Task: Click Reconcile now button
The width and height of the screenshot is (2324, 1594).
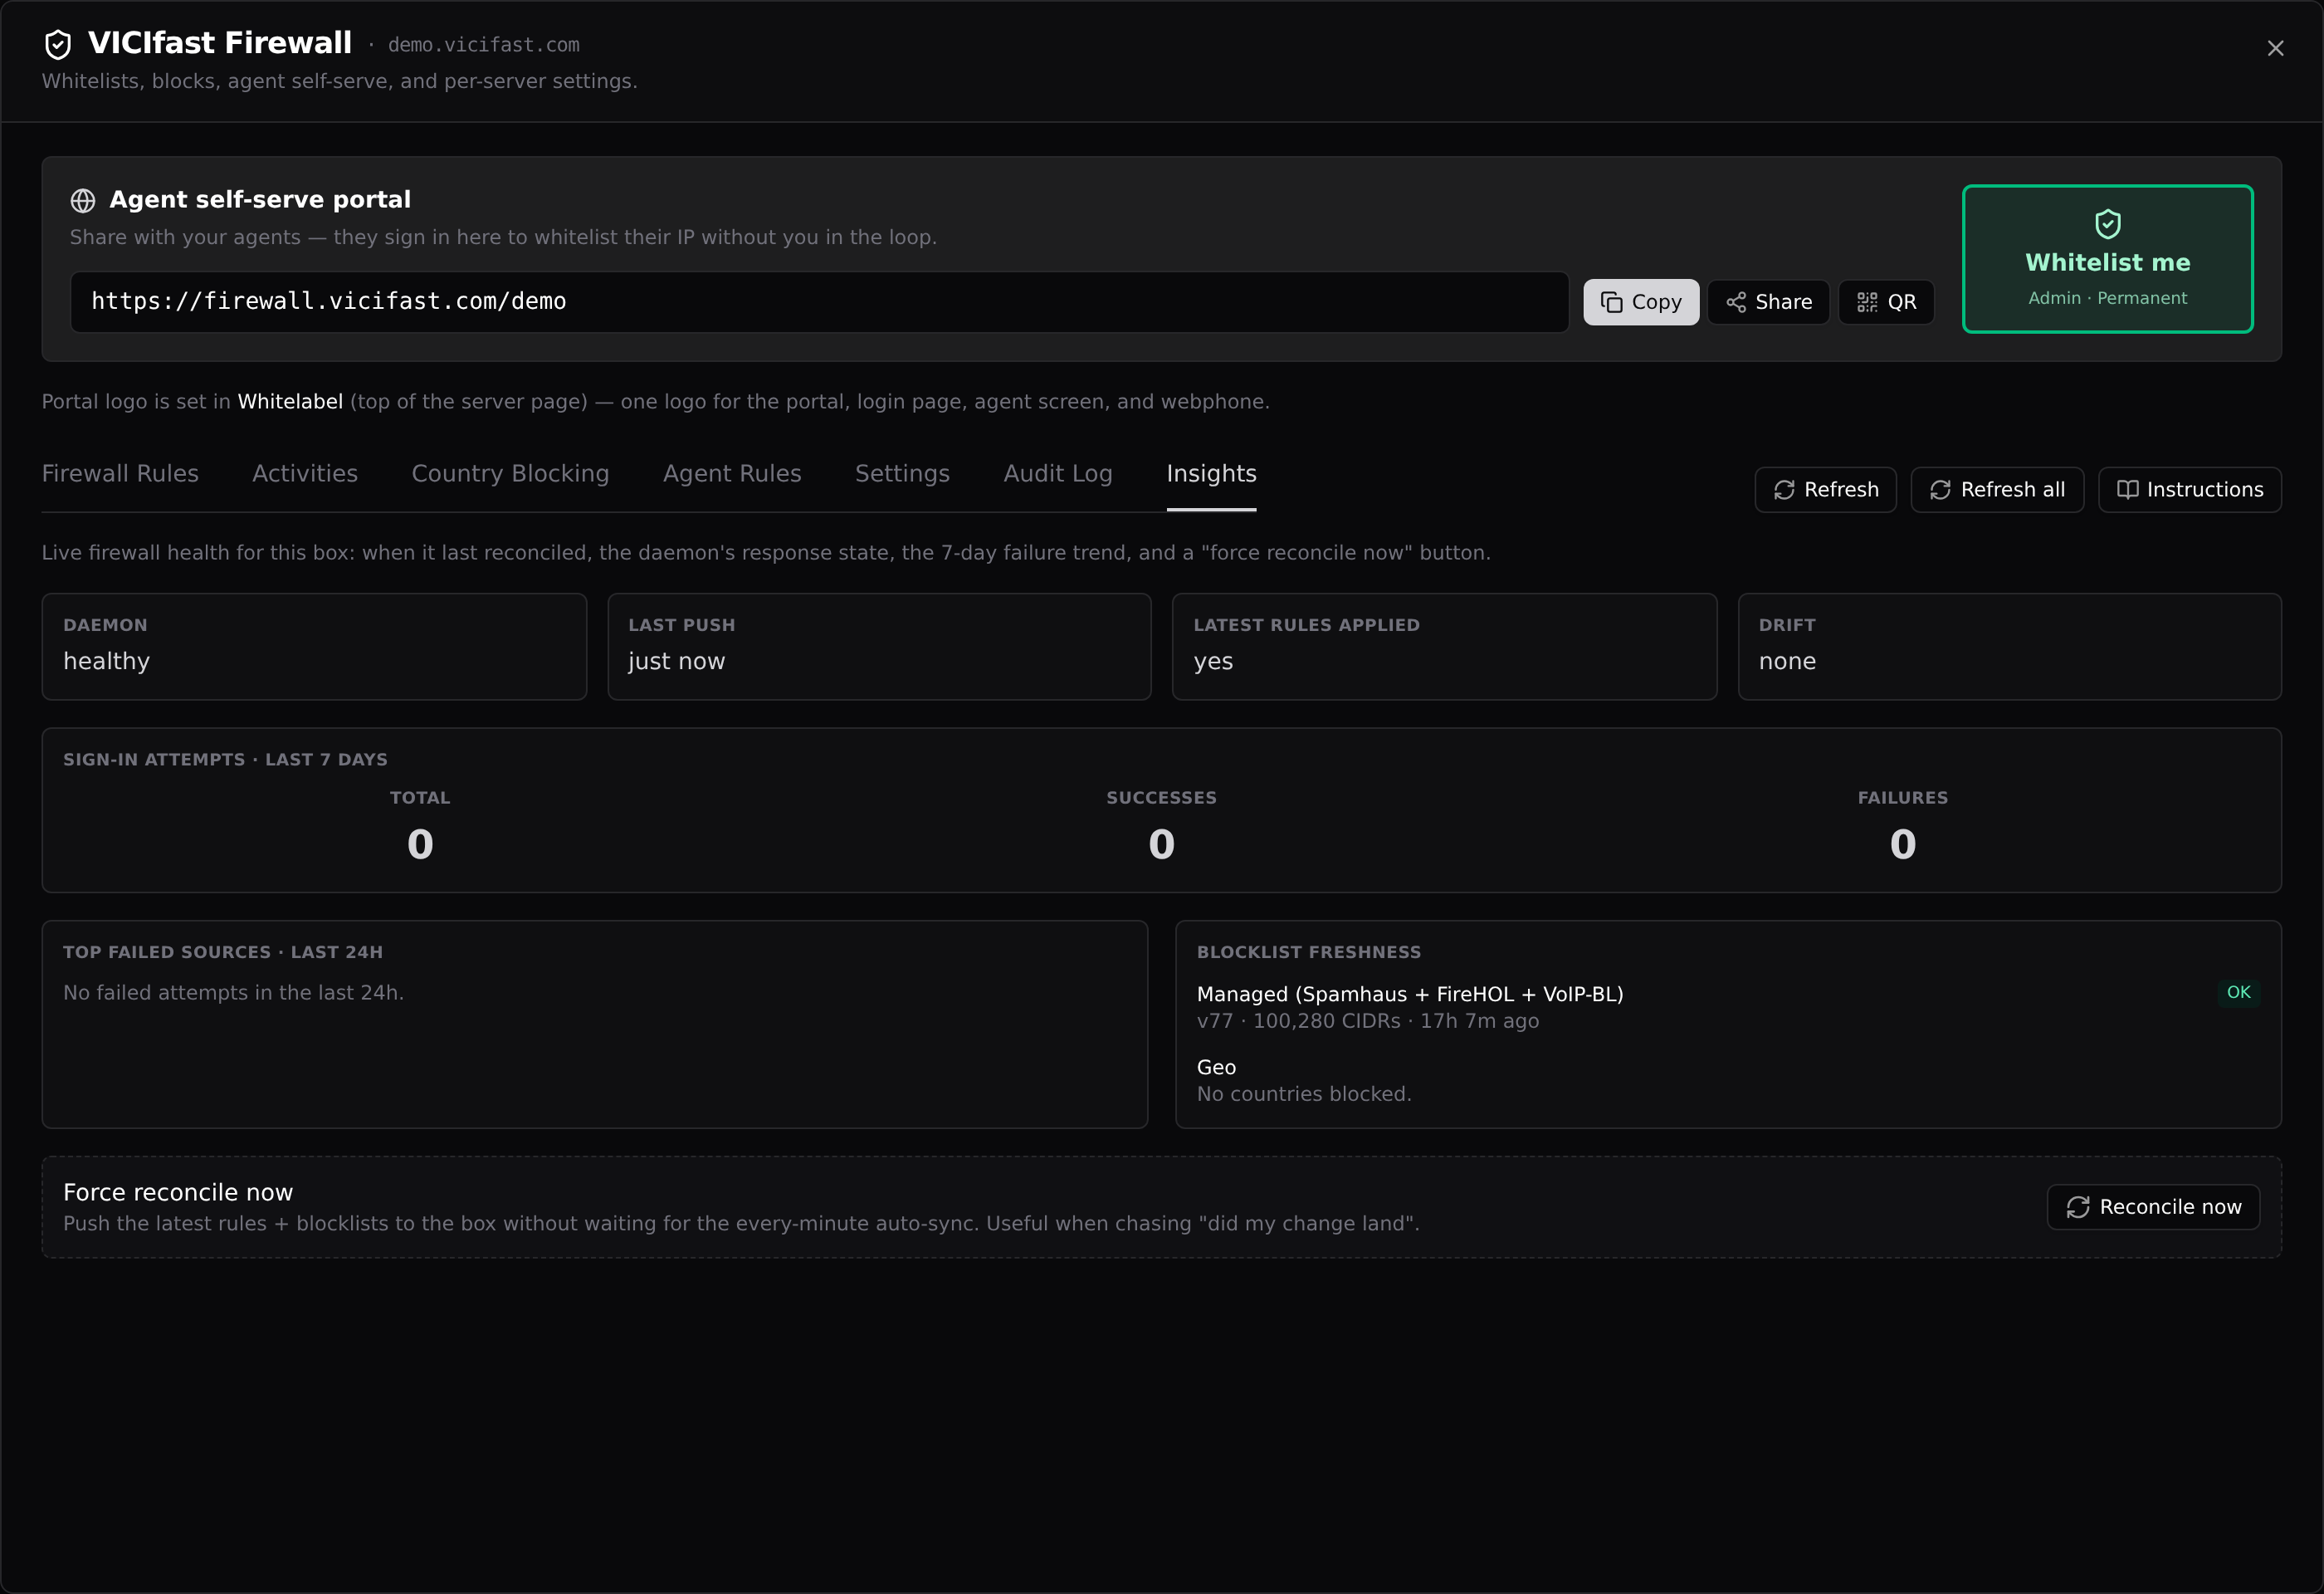Action: click(2153, 1208)
